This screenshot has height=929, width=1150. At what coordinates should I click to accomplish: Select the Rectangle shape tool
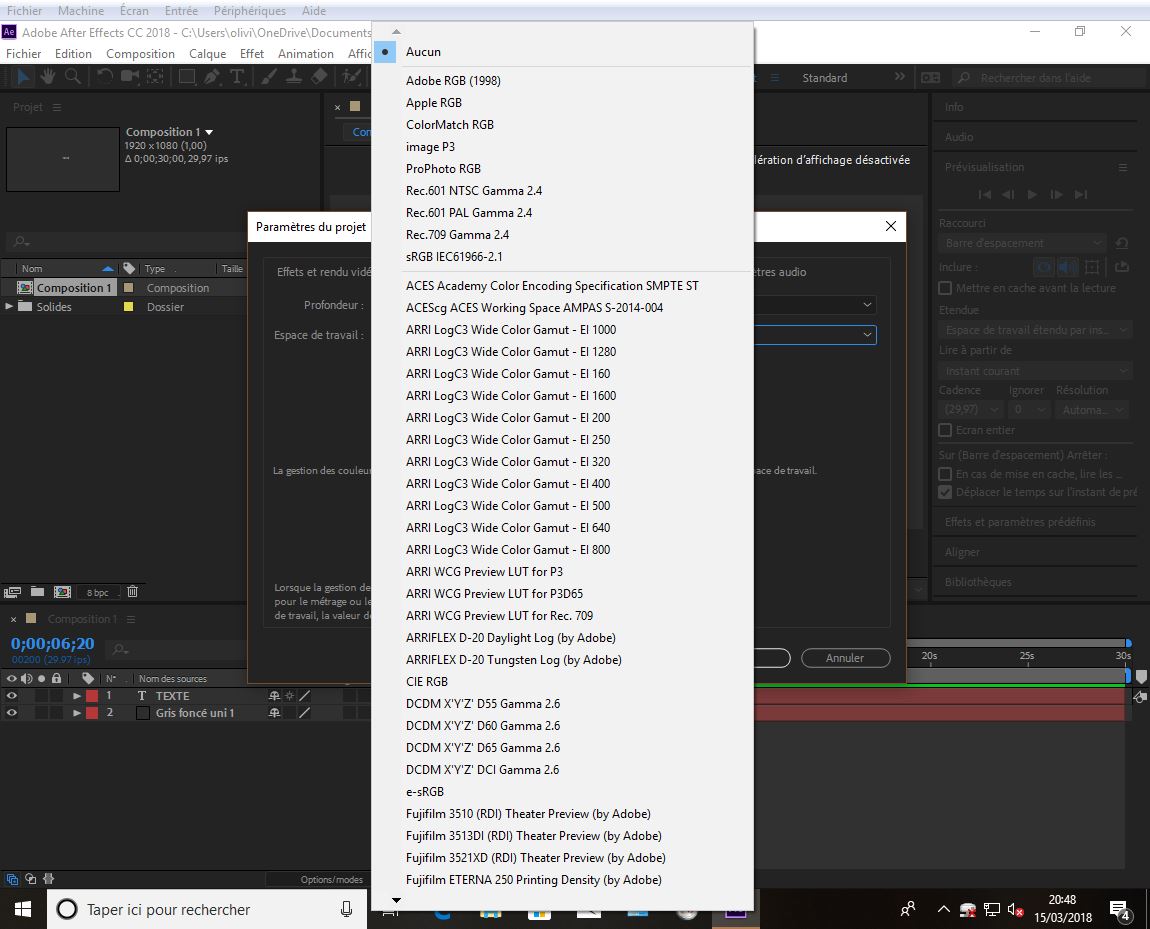[187, 76]
